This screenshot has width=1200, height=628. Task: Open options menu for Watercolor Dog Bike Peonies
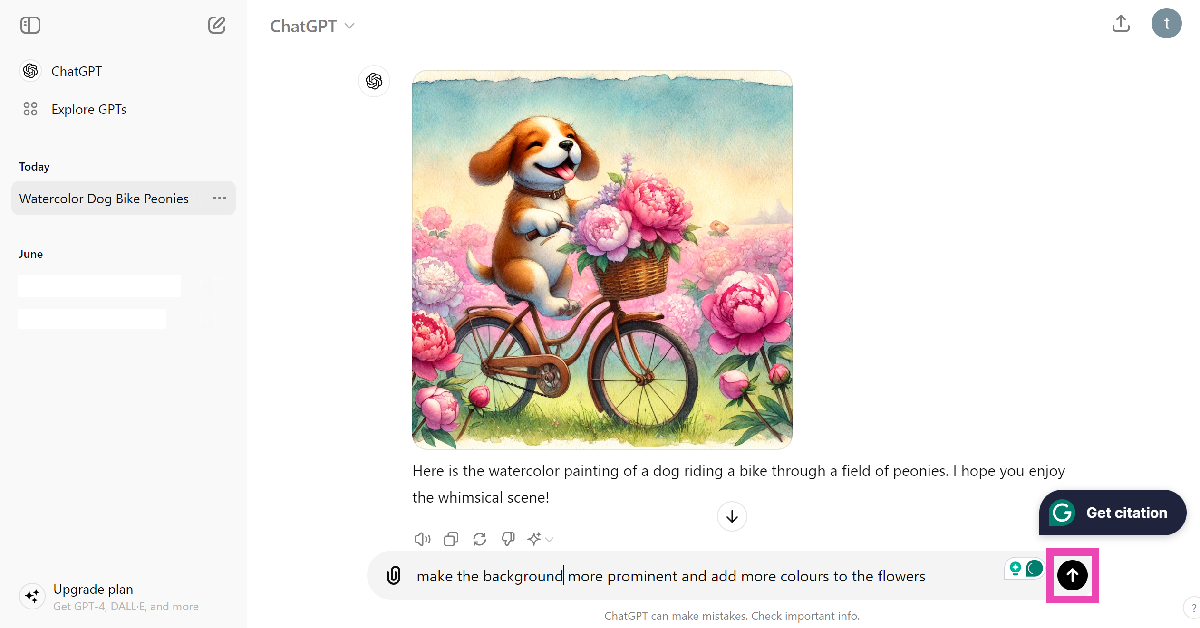pyautogui.click(x=219, y=198)
